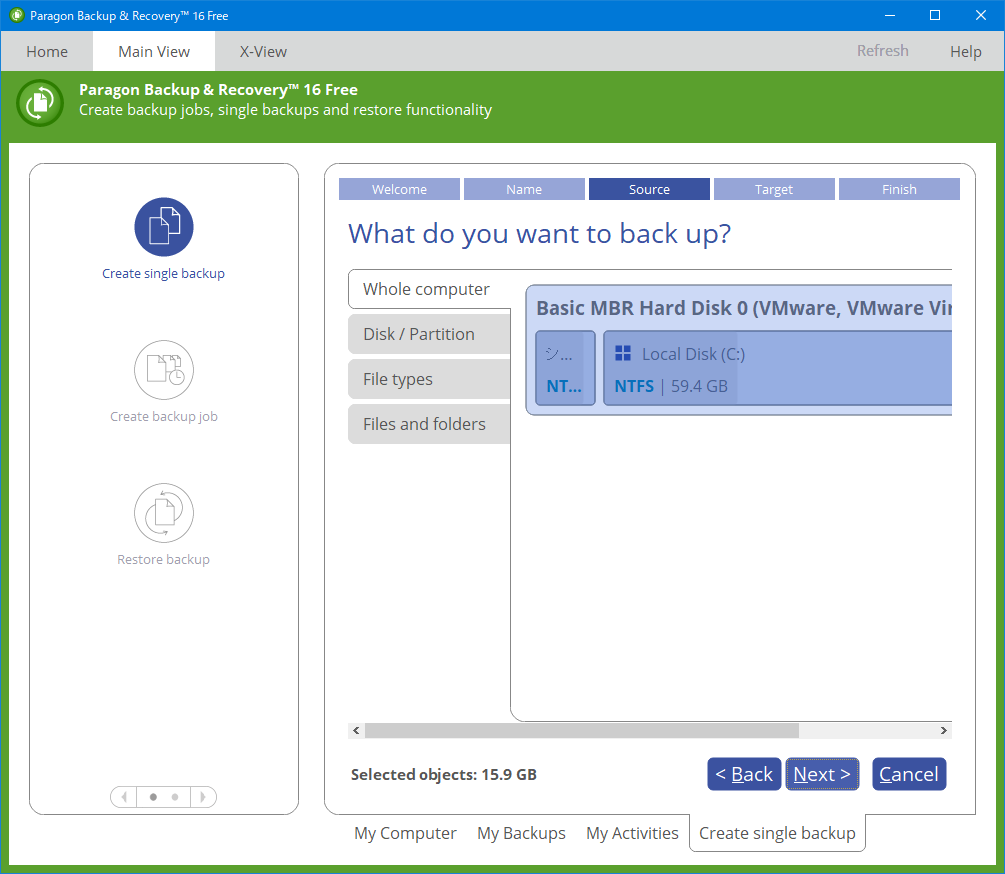Image resolution: width=1005 pixels, height=874 pixels.
Task: Switch to the X-View tab
Action: [x=263, y=51]
